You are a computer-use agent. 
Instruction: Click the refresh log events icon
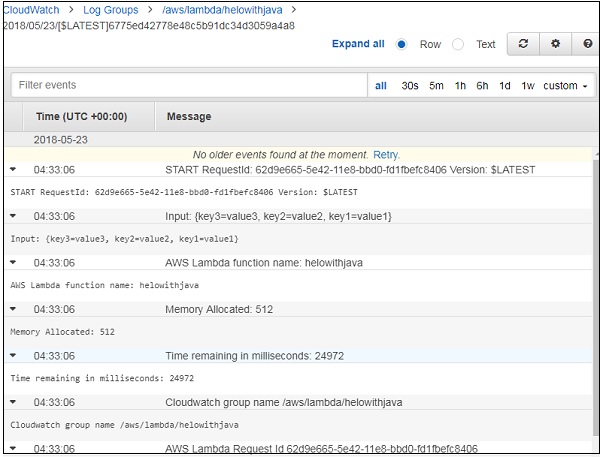524,45
